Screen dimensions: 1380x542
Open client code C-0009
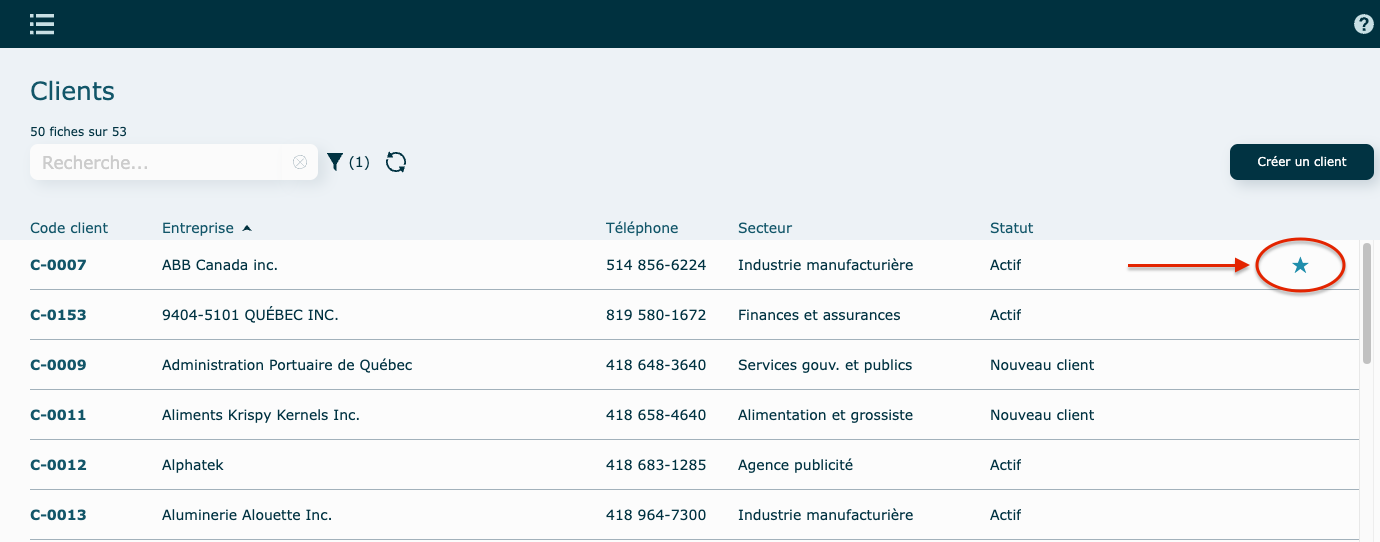(x=58, y=365)
